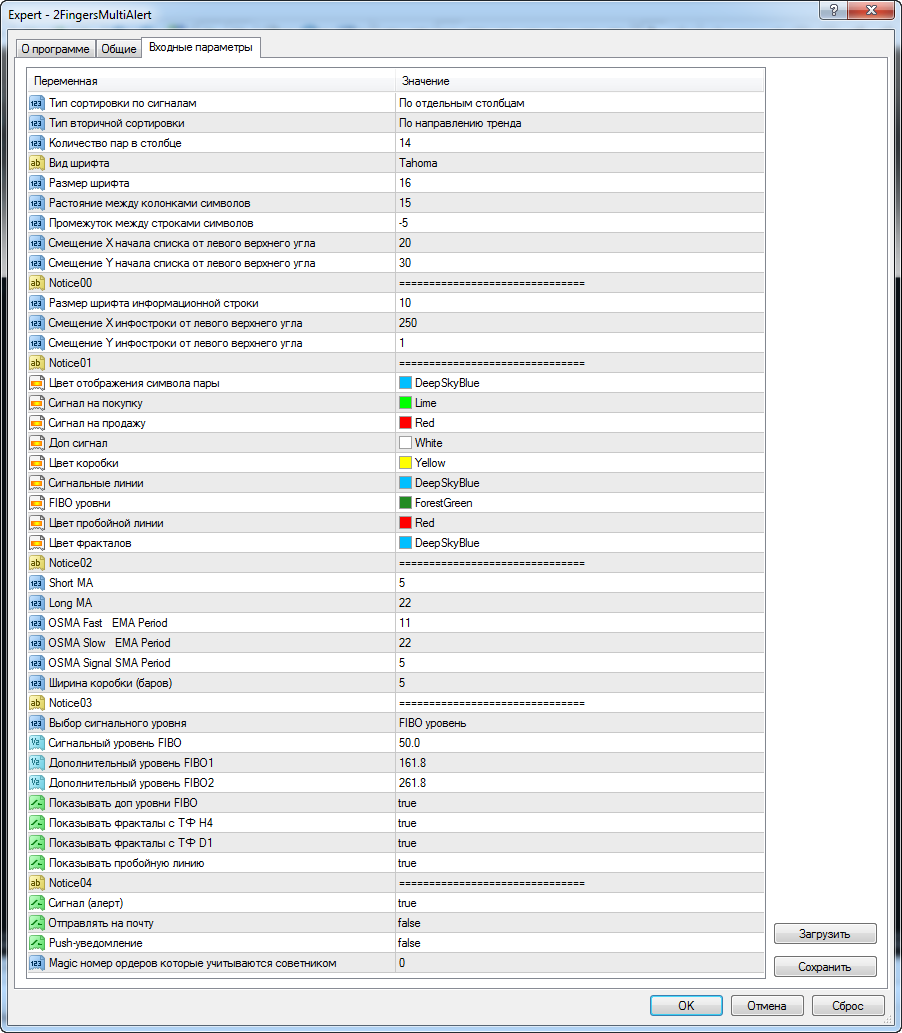The width and height of the screenshot is (902, 1033).
Task: Click the double icon beside 'Дополнительный уровень FIBO1'
Action: click(36, 763)
